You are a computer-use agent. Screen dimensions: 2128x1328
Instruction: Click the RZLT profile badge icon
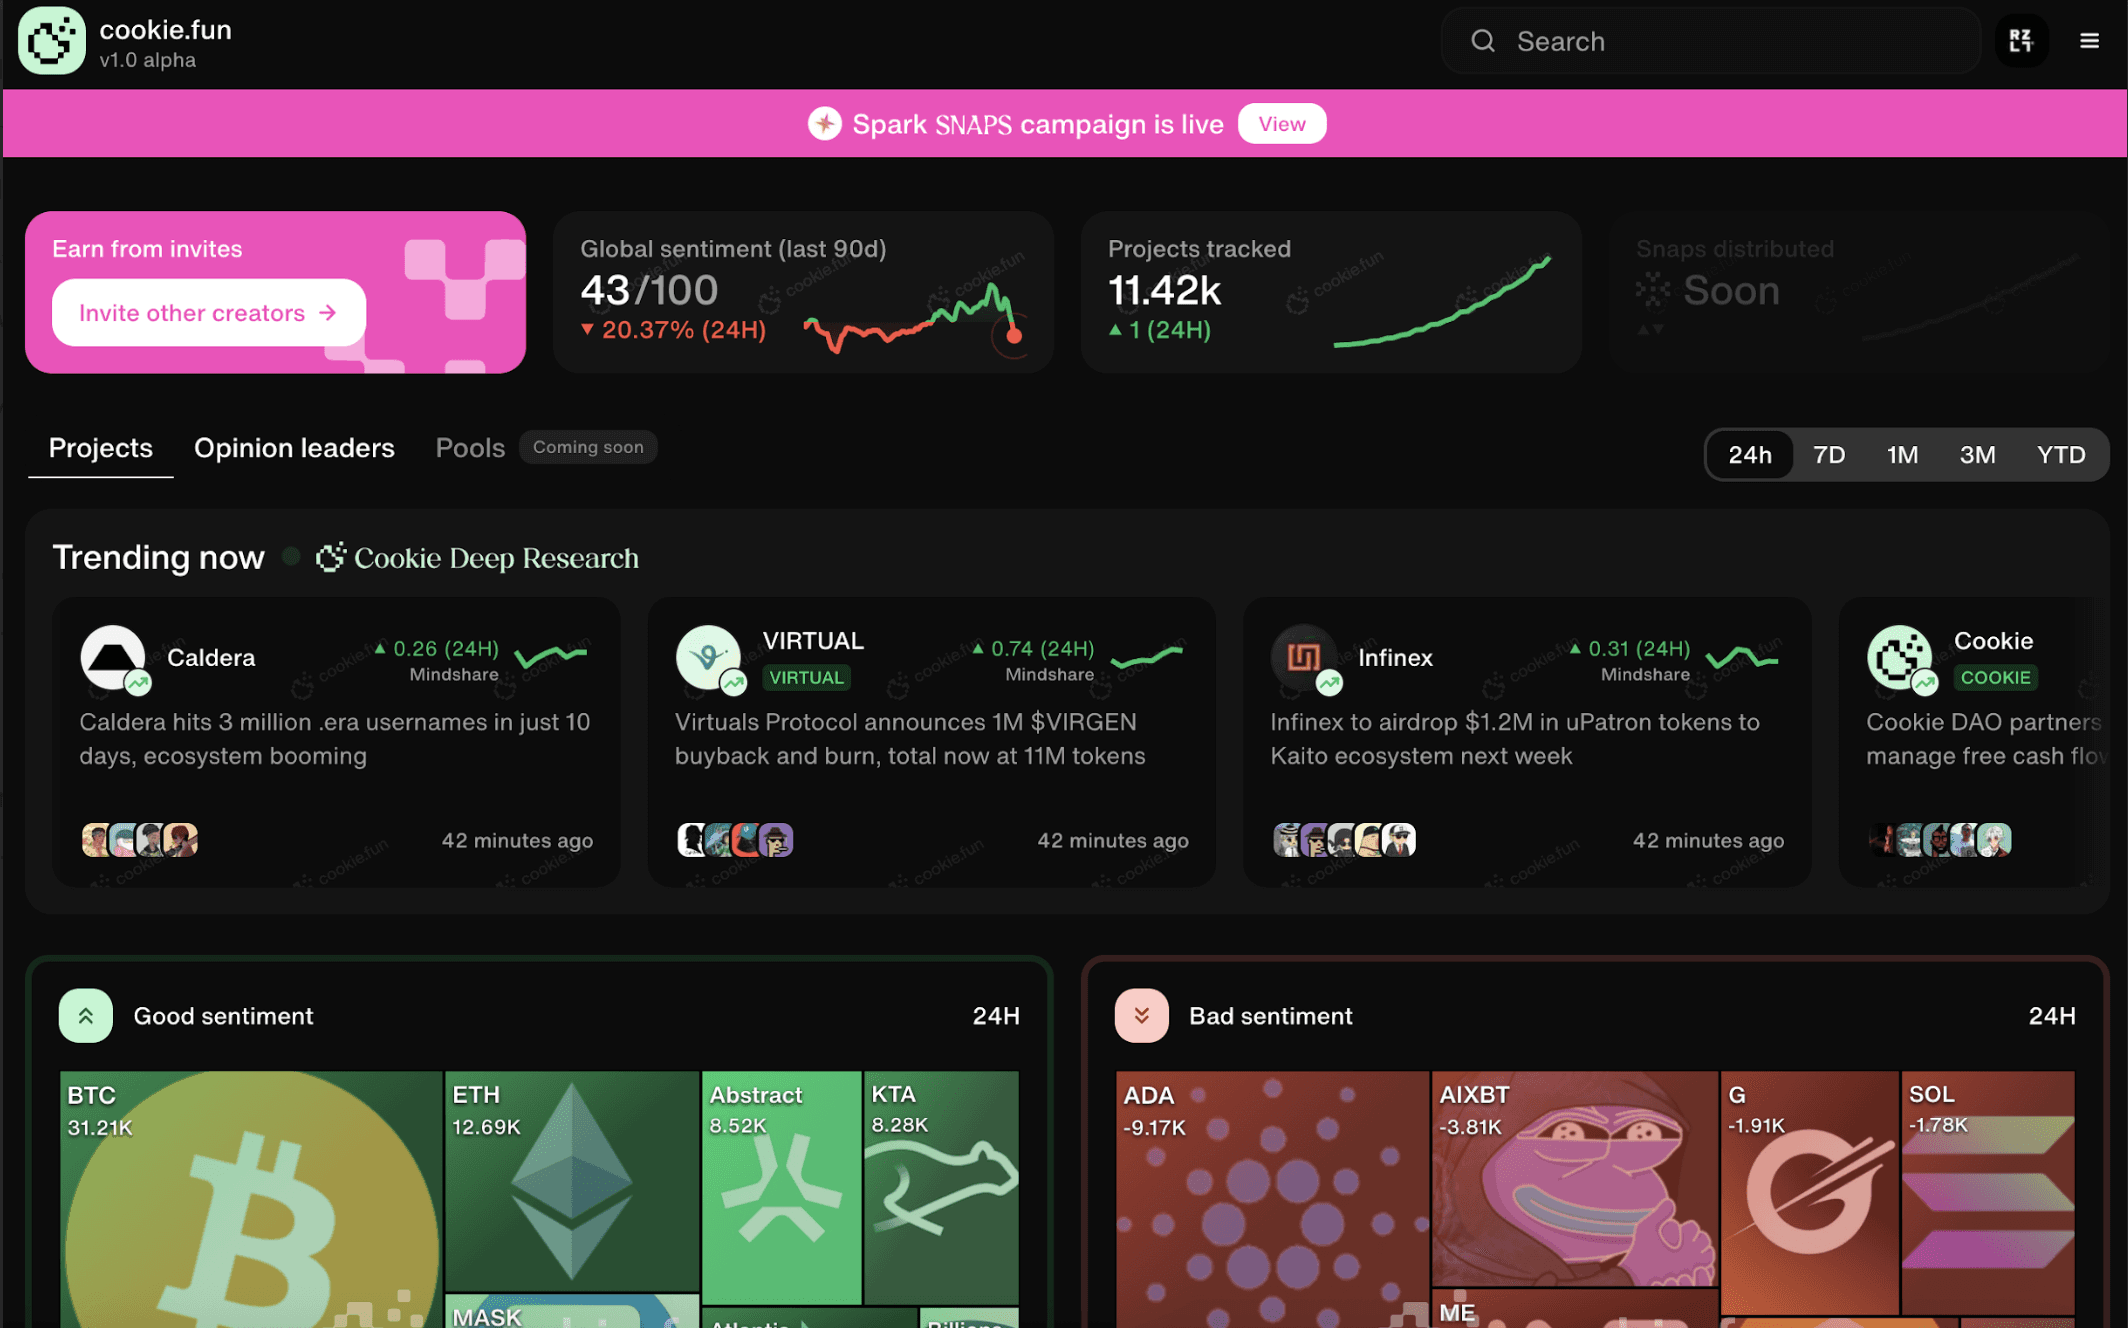pyautogui.click(x=2021, y=41)
